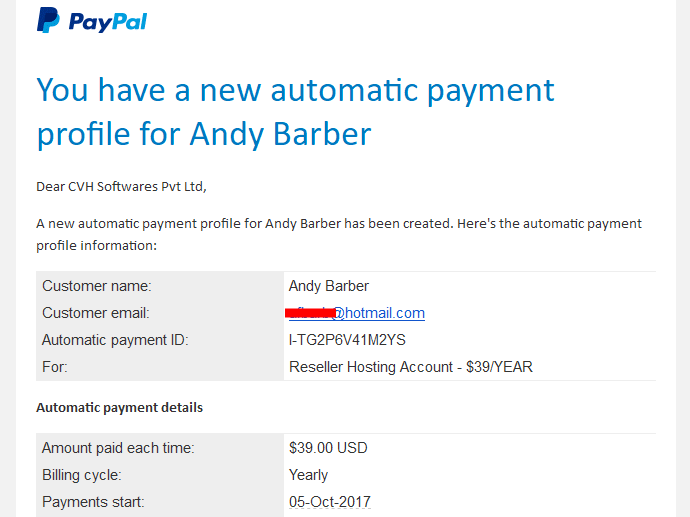690x517 pixels.
Task: Click the new automatic payment profile headline
Action: [295, 112]
